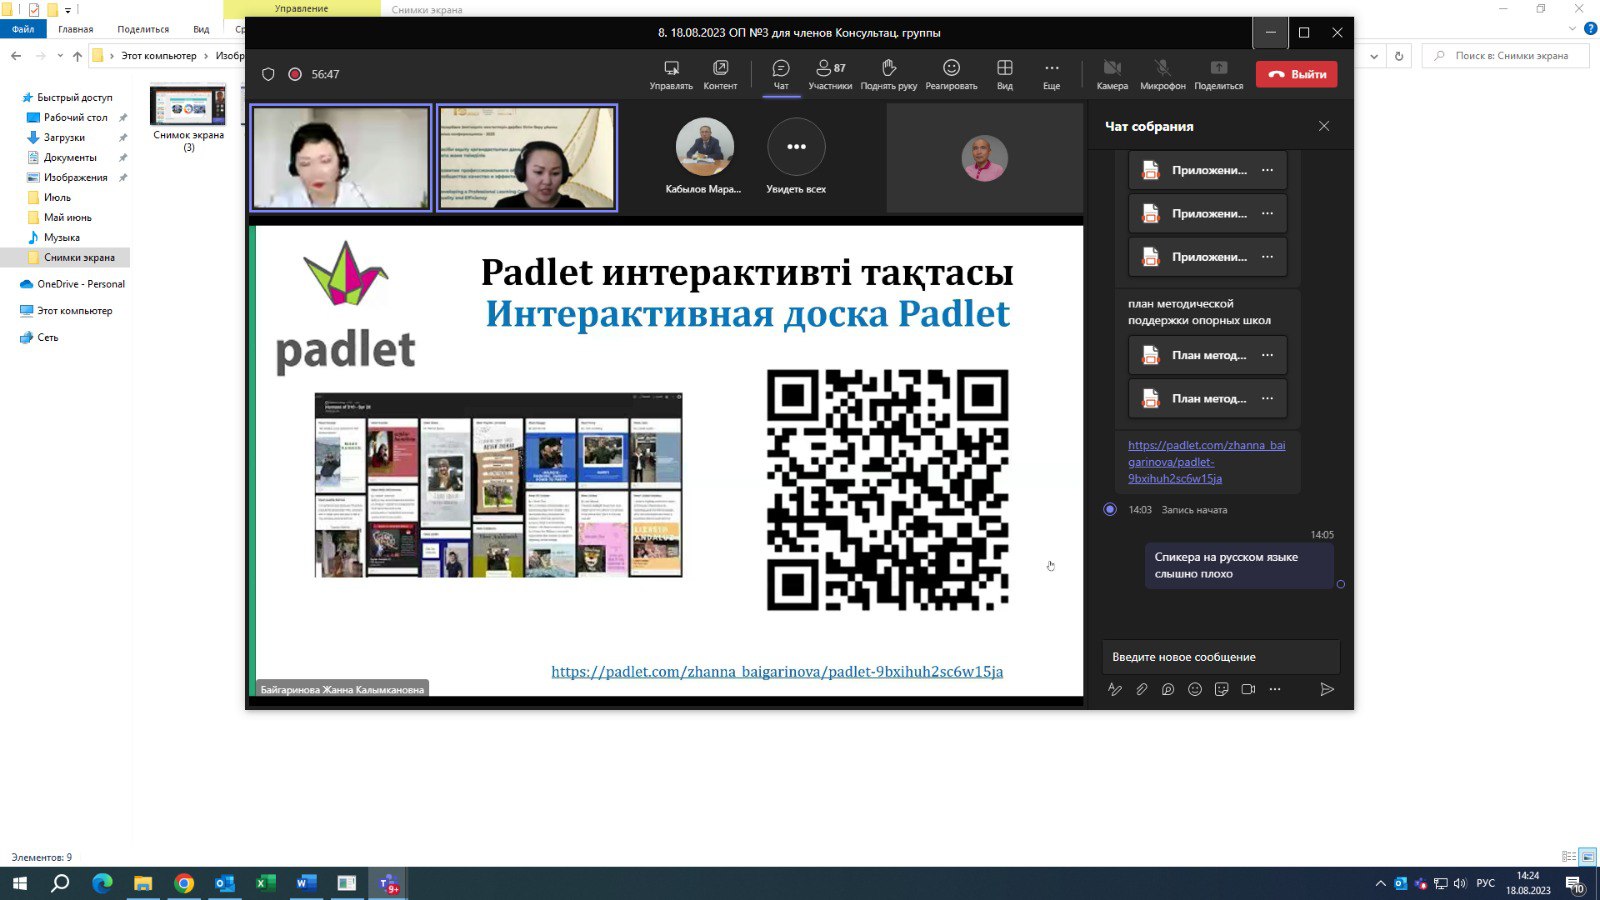Select Изображения folder in sidebar
Screen dimensions: 1600x900
click(x=75, y=177)
